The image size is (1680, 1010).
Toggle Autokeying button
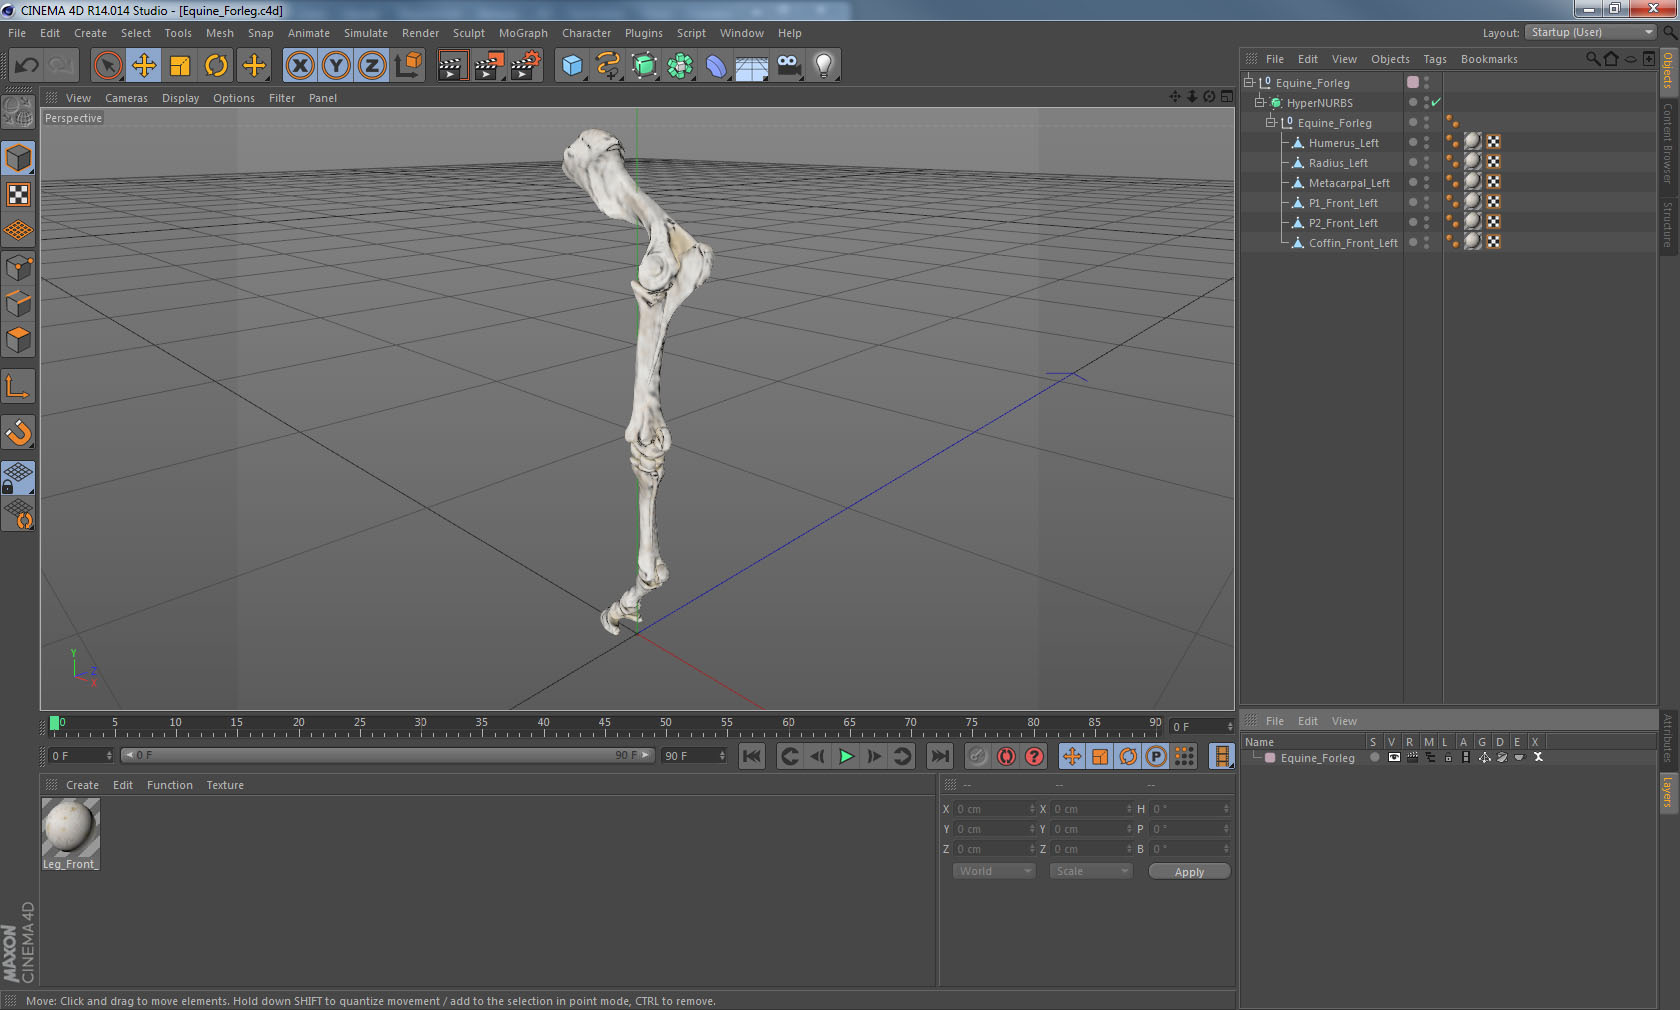(1006, 757)
